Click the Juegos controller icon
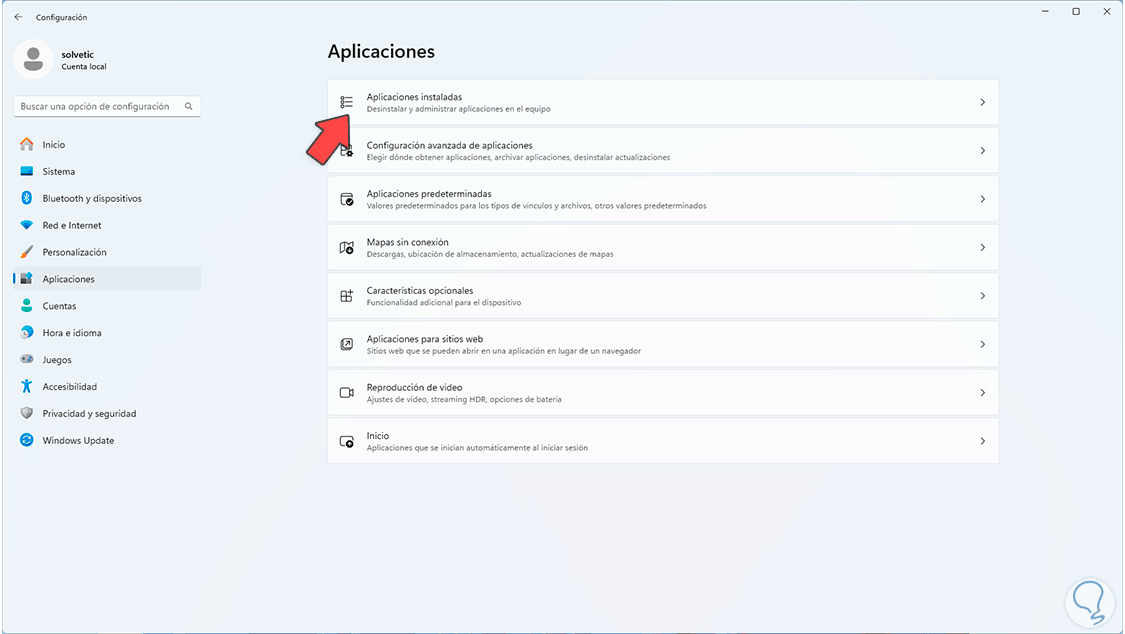This screenshot has width=1125, height=634. (x=26, y=359)
